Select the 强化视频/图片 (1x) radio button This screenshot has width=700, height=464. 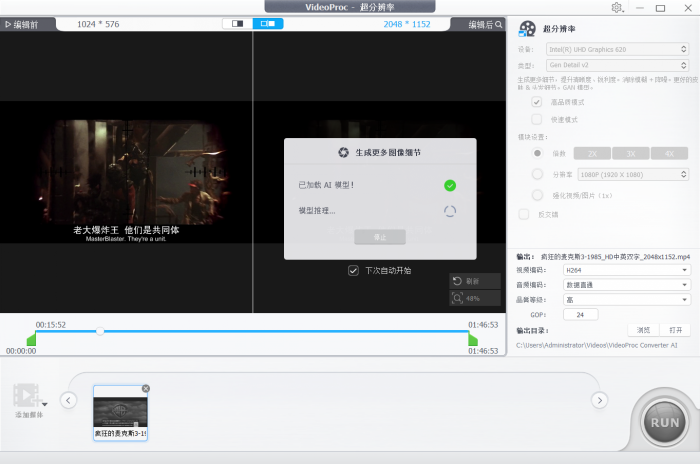pos(537,195)
